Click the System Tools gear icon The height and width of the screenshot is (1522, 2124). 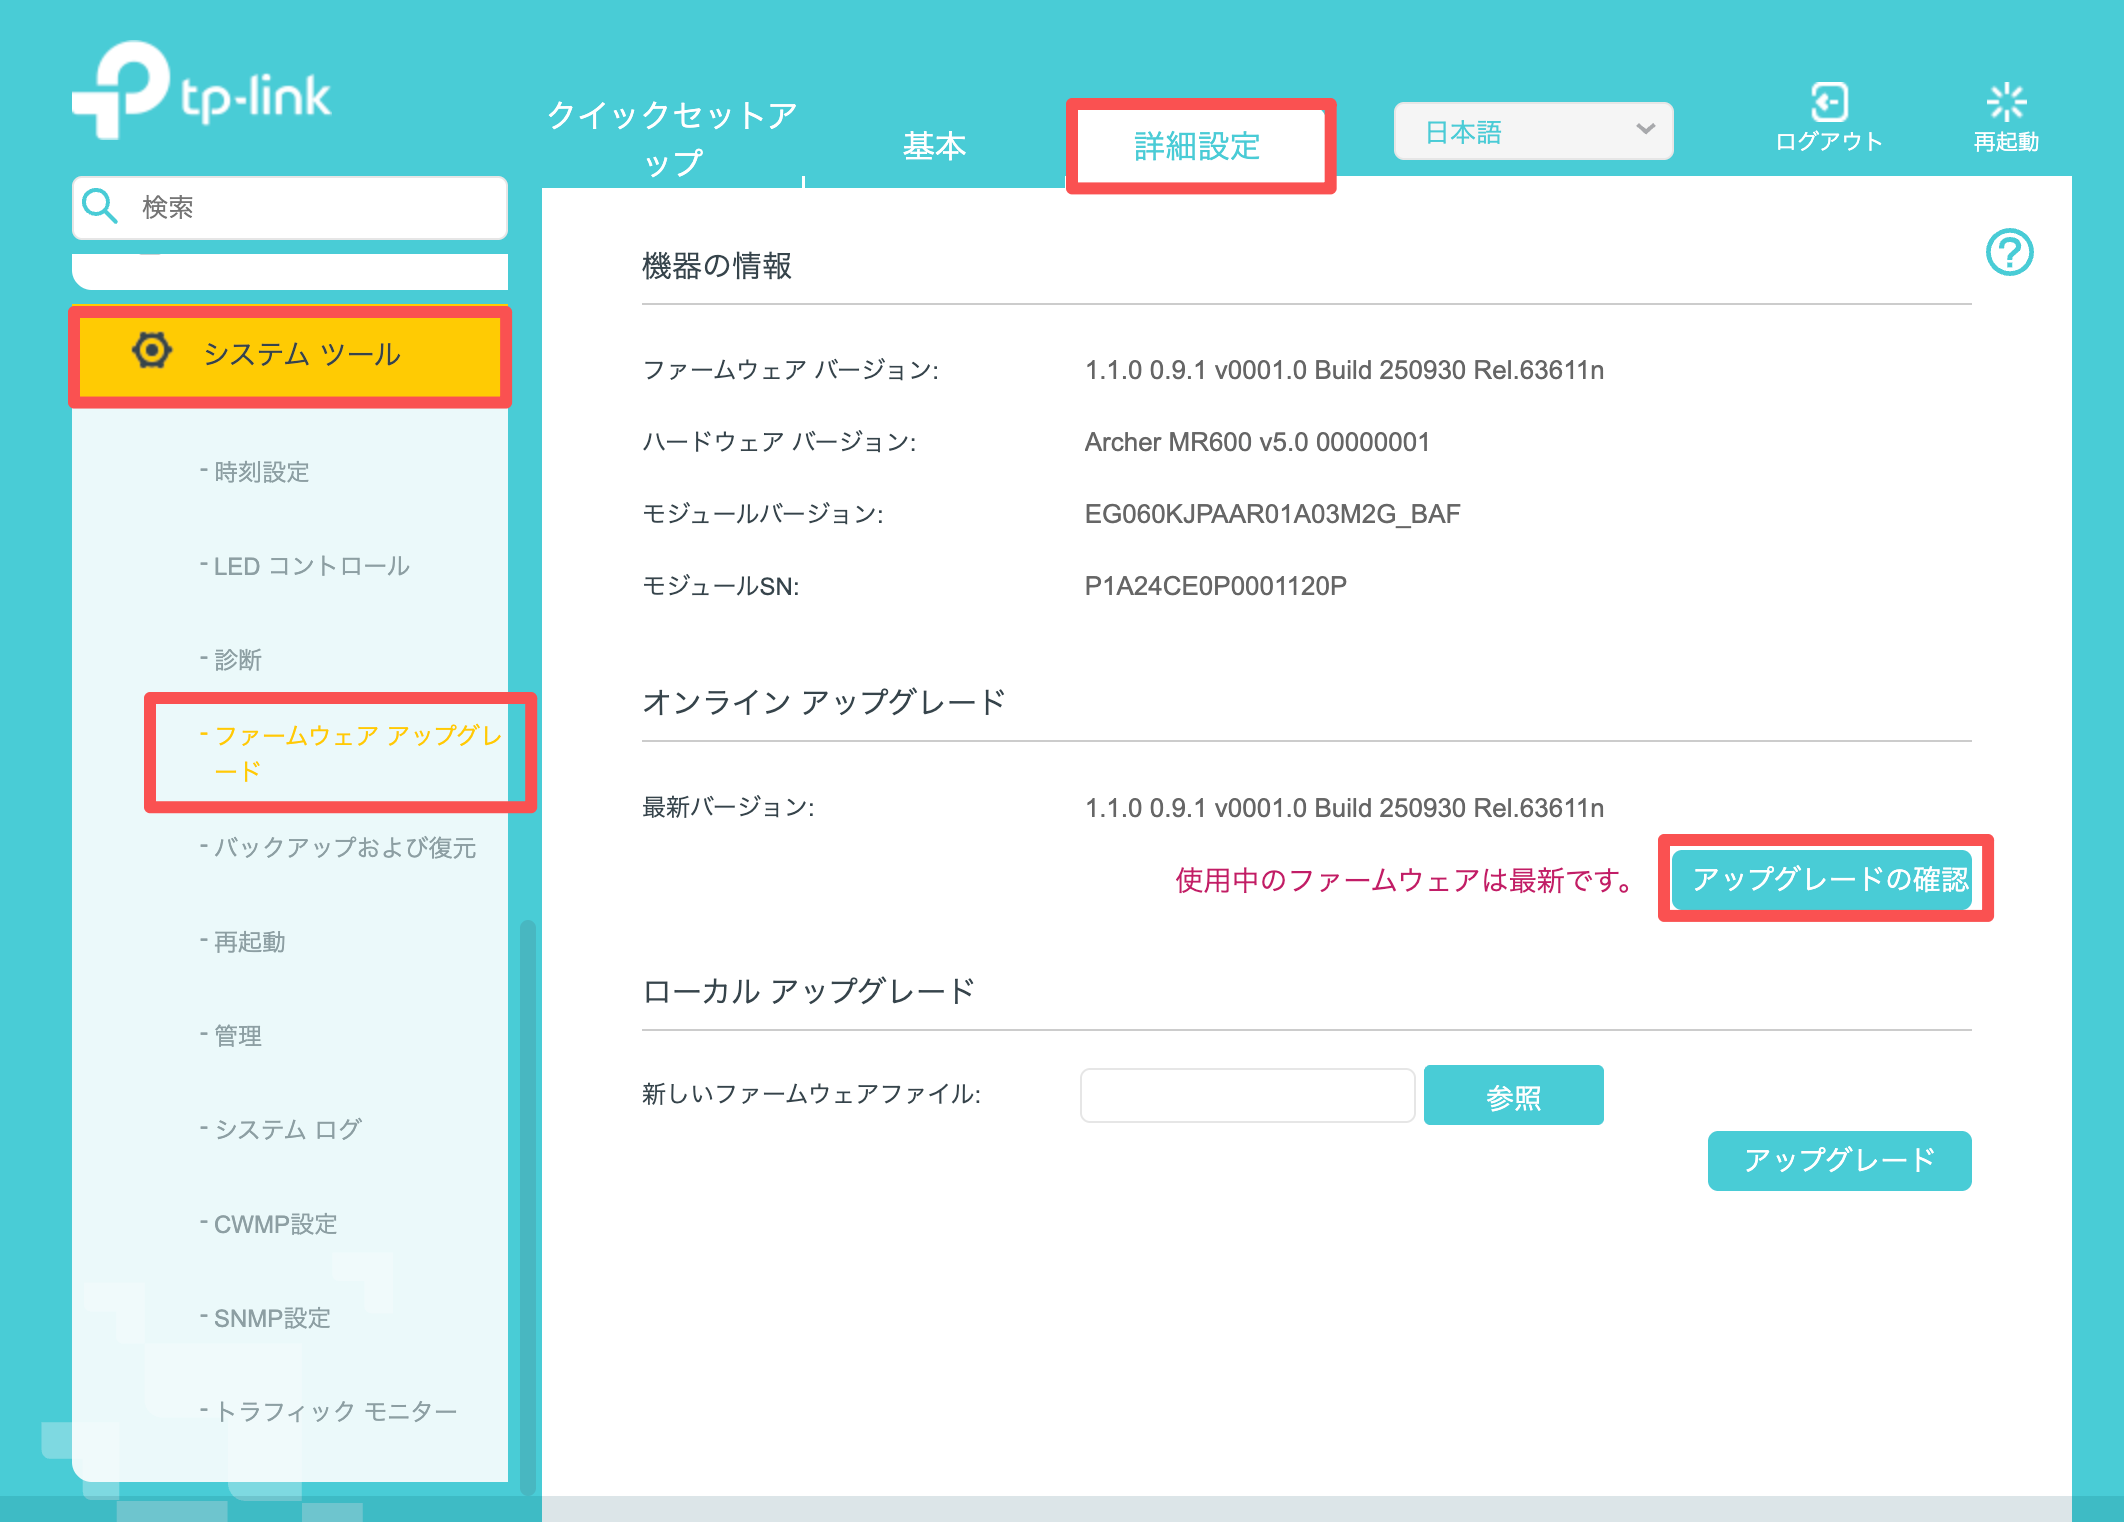[x=152, y=351]
